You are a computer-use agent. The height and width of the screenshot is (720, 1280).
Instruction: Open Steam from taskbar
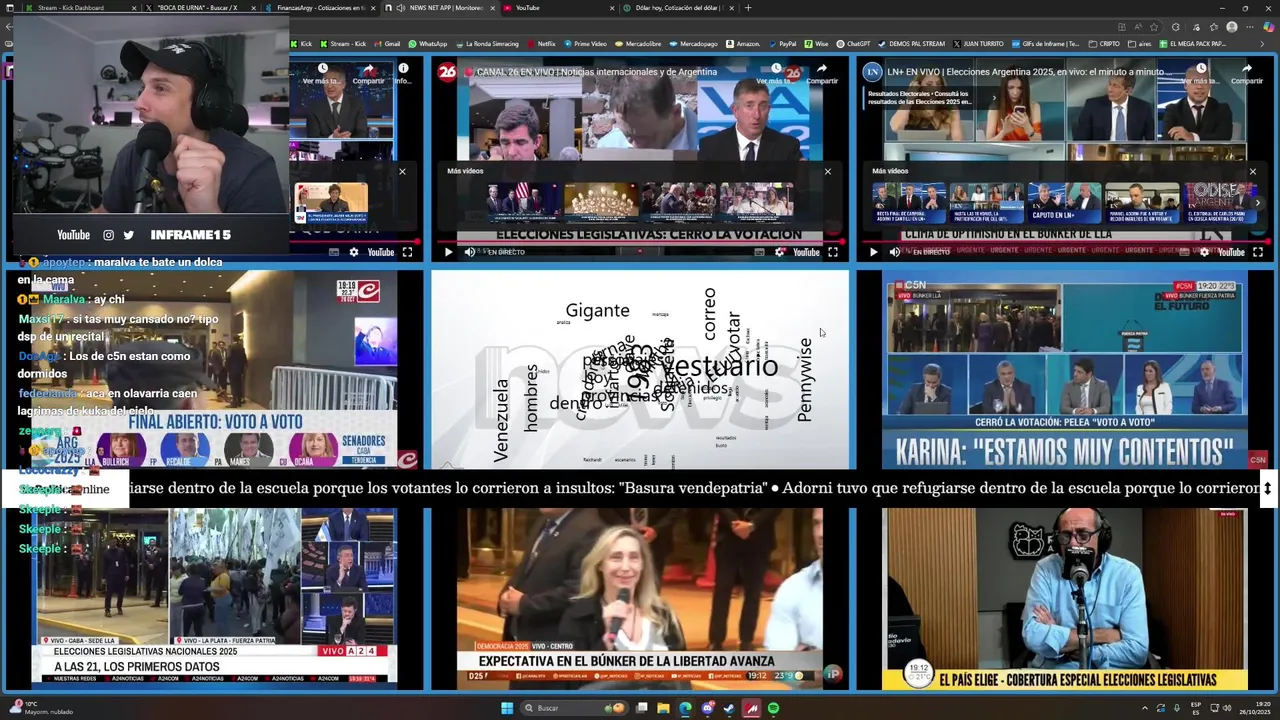click(x=729, y=708)
